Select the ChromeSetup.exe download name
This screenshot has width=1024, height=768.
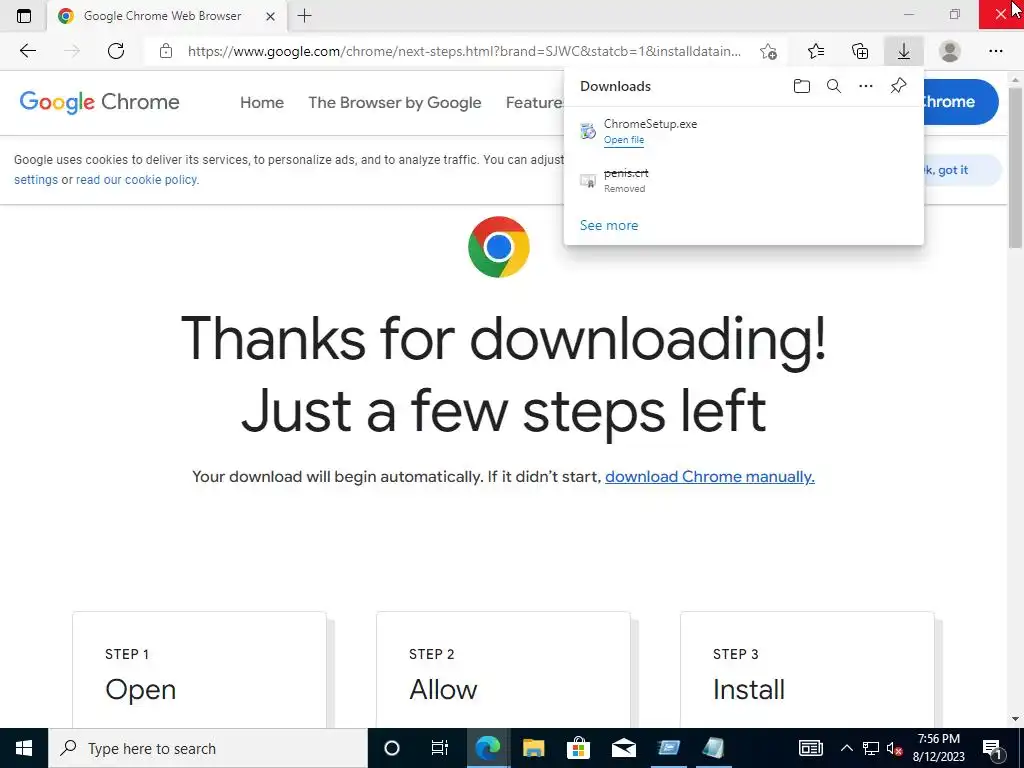(x=650, y=123)
